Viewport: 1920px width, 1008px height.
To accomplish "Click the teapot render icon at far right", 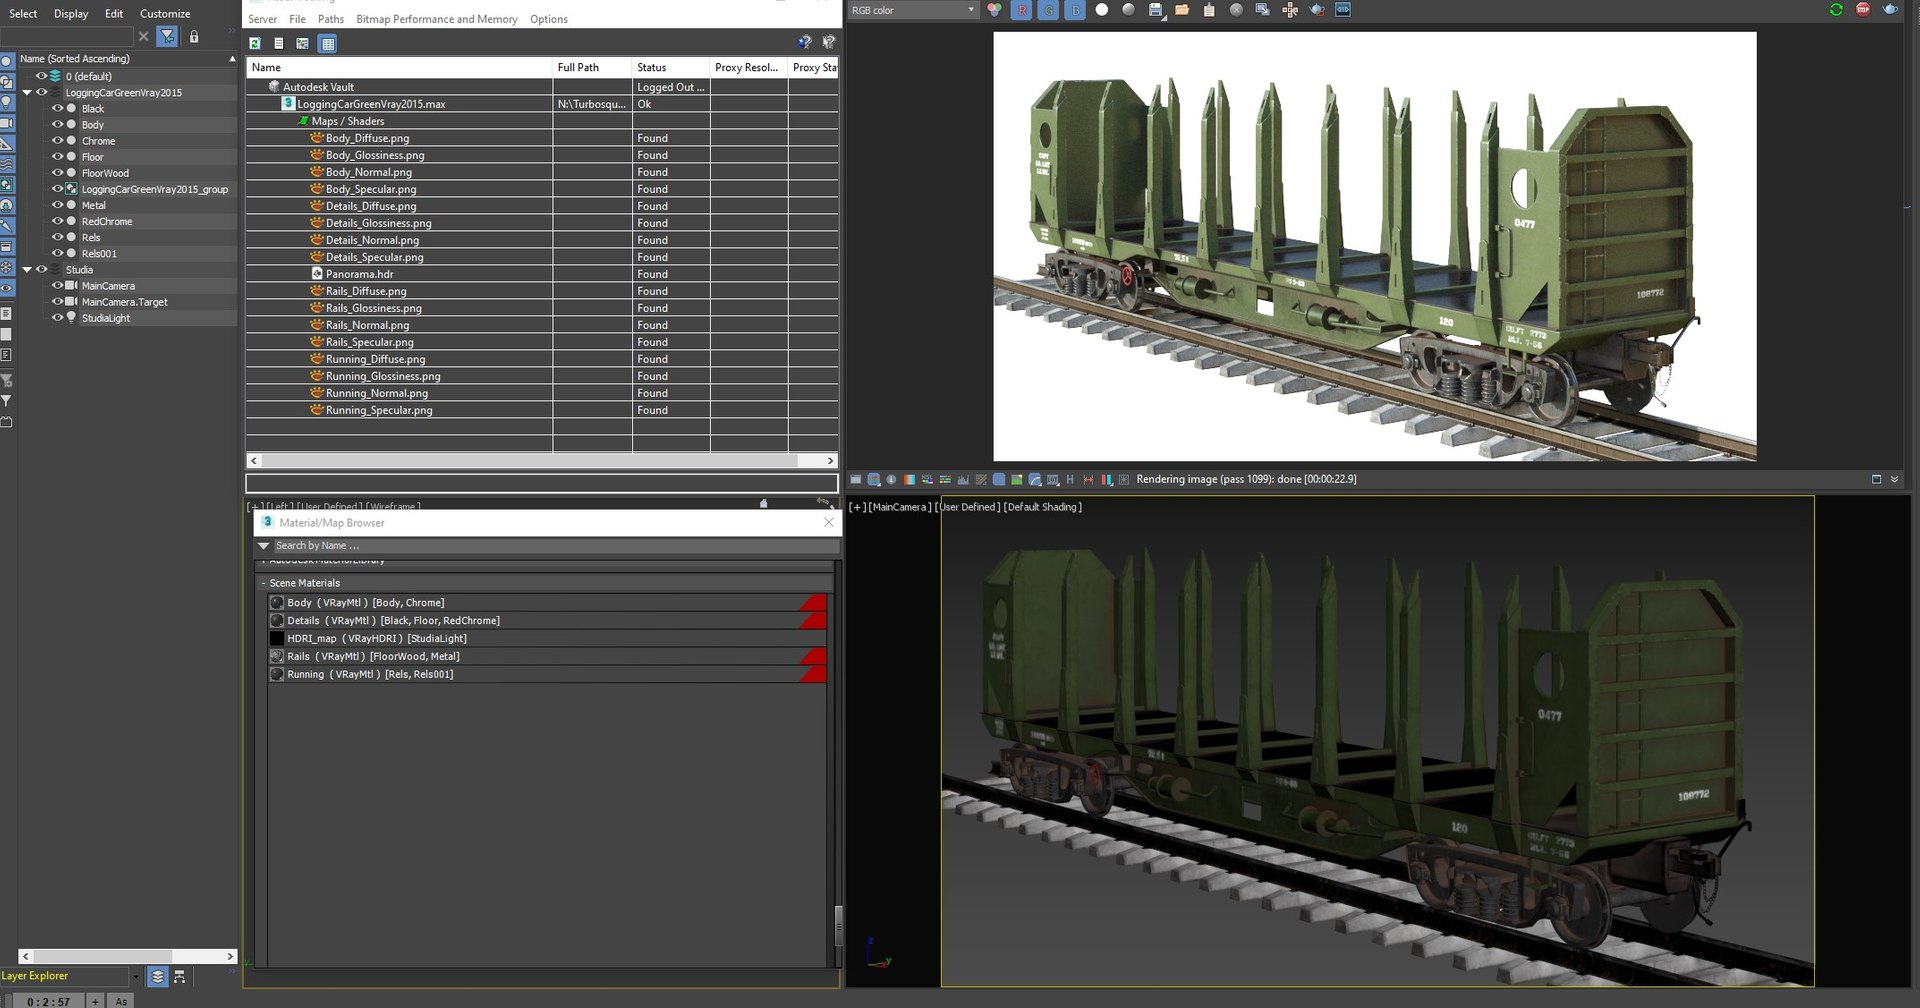I will [1890, 9].
